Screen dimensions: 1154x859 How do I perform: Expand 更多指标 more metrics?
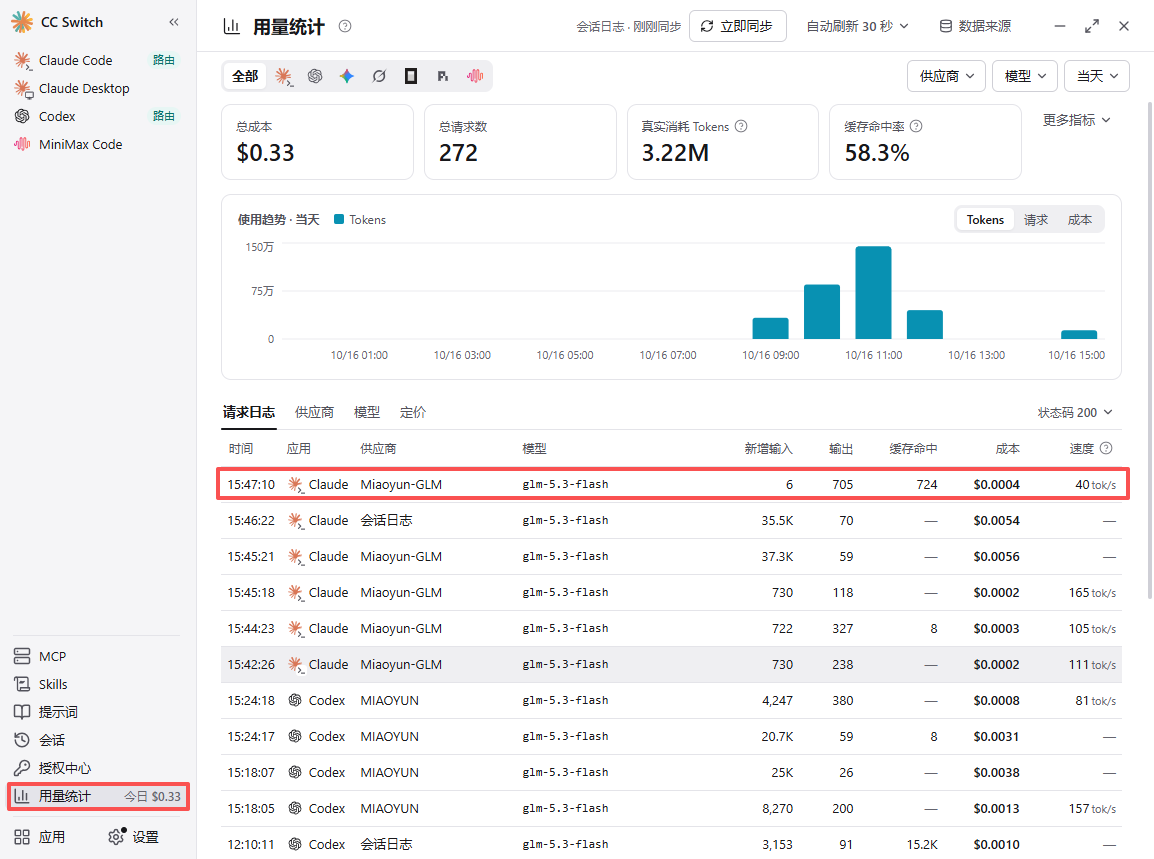click(1076, 120)
